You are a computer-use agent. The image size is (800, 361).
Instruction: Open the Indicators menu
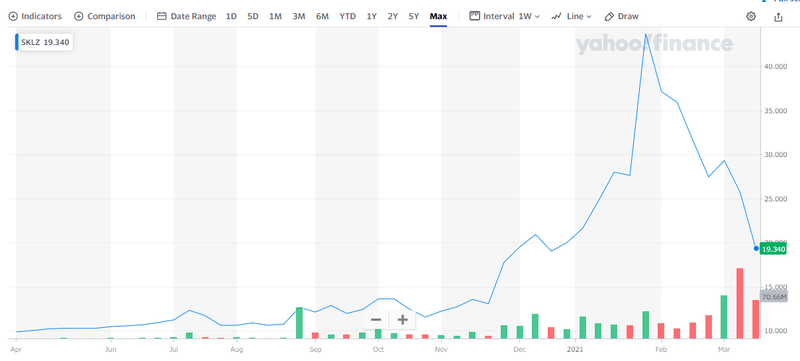click(35, 16)
